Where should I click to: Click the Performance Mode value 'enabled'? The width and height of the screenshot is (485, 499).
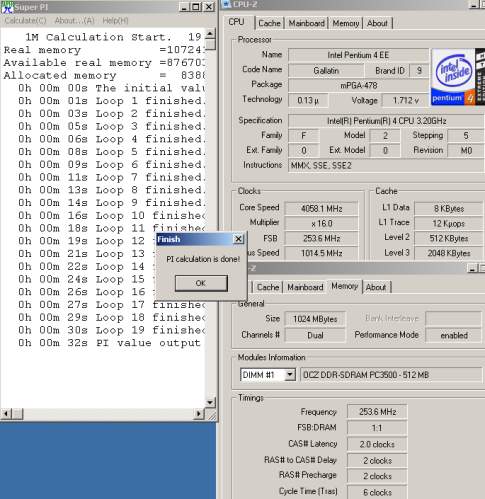pyautogui.click(x=454, y=335)
